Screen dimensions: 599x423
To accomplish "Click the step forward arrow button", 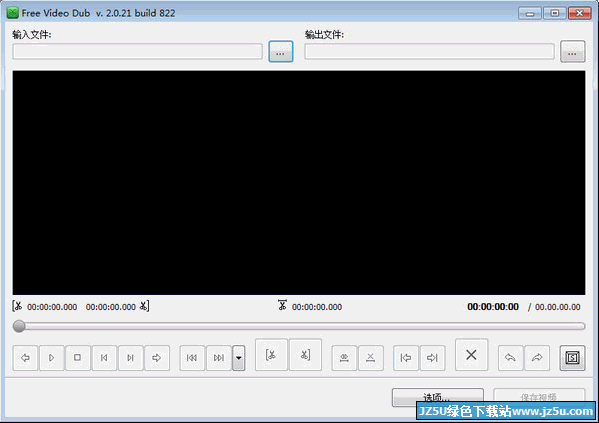I will click(x=157, y=358).
